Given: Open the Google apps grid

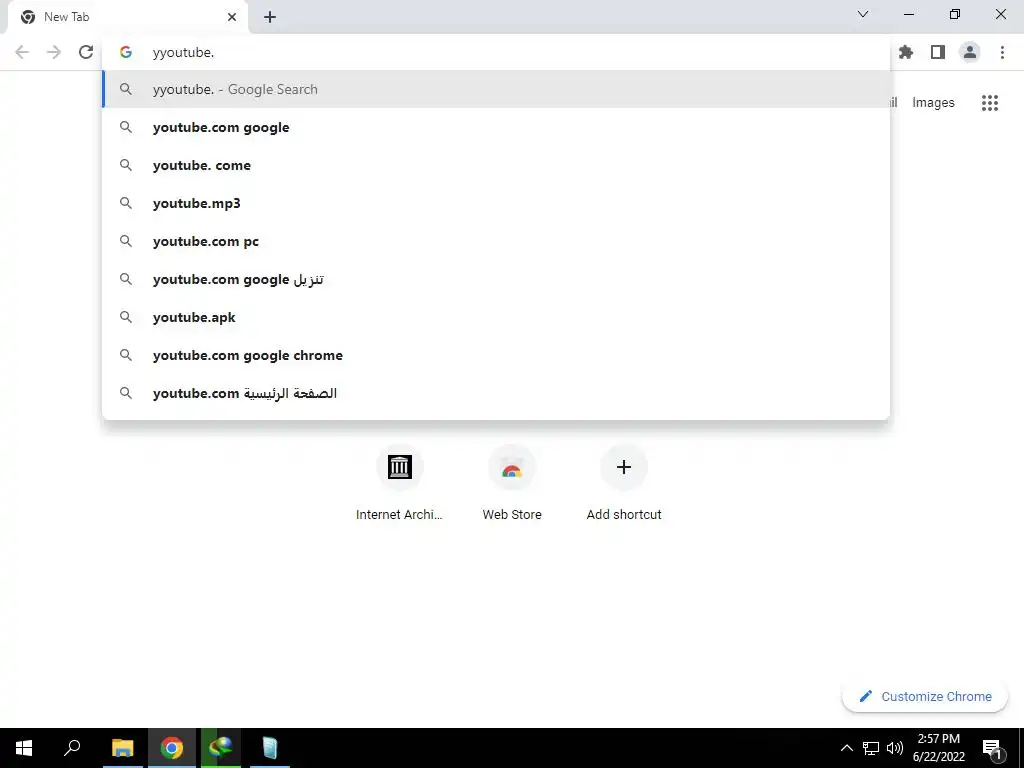Looking at the screenshot, I should point(990,103).
